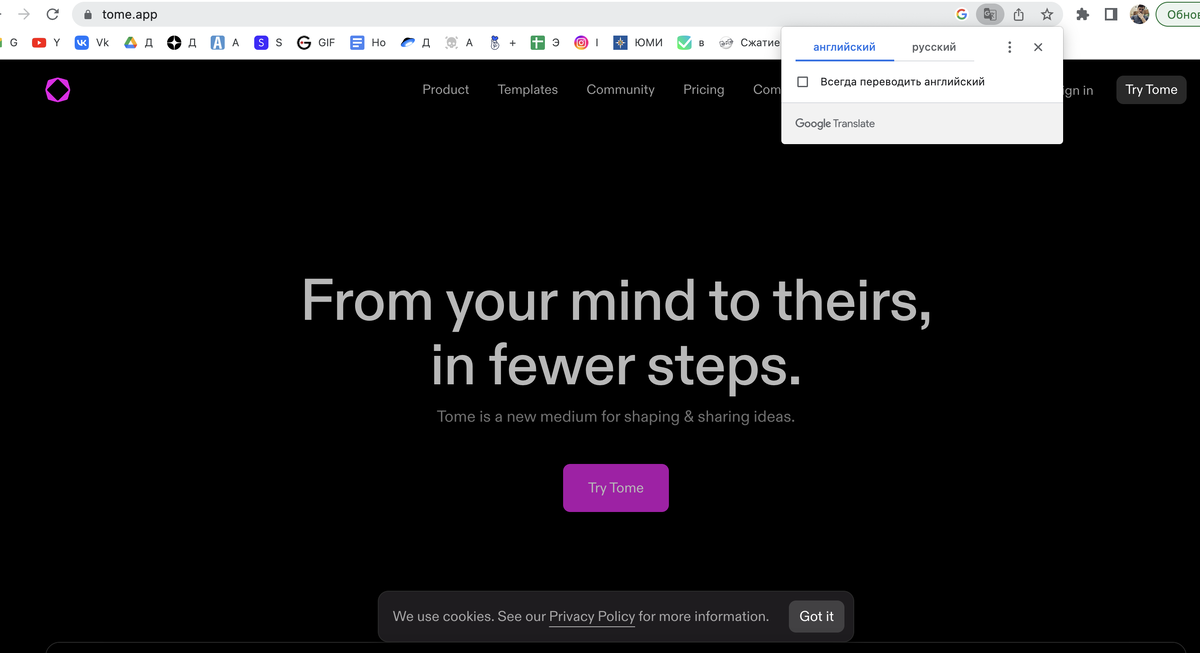Click the purple Try Tome button
The image size is (1200, 653).
(616, 488)
